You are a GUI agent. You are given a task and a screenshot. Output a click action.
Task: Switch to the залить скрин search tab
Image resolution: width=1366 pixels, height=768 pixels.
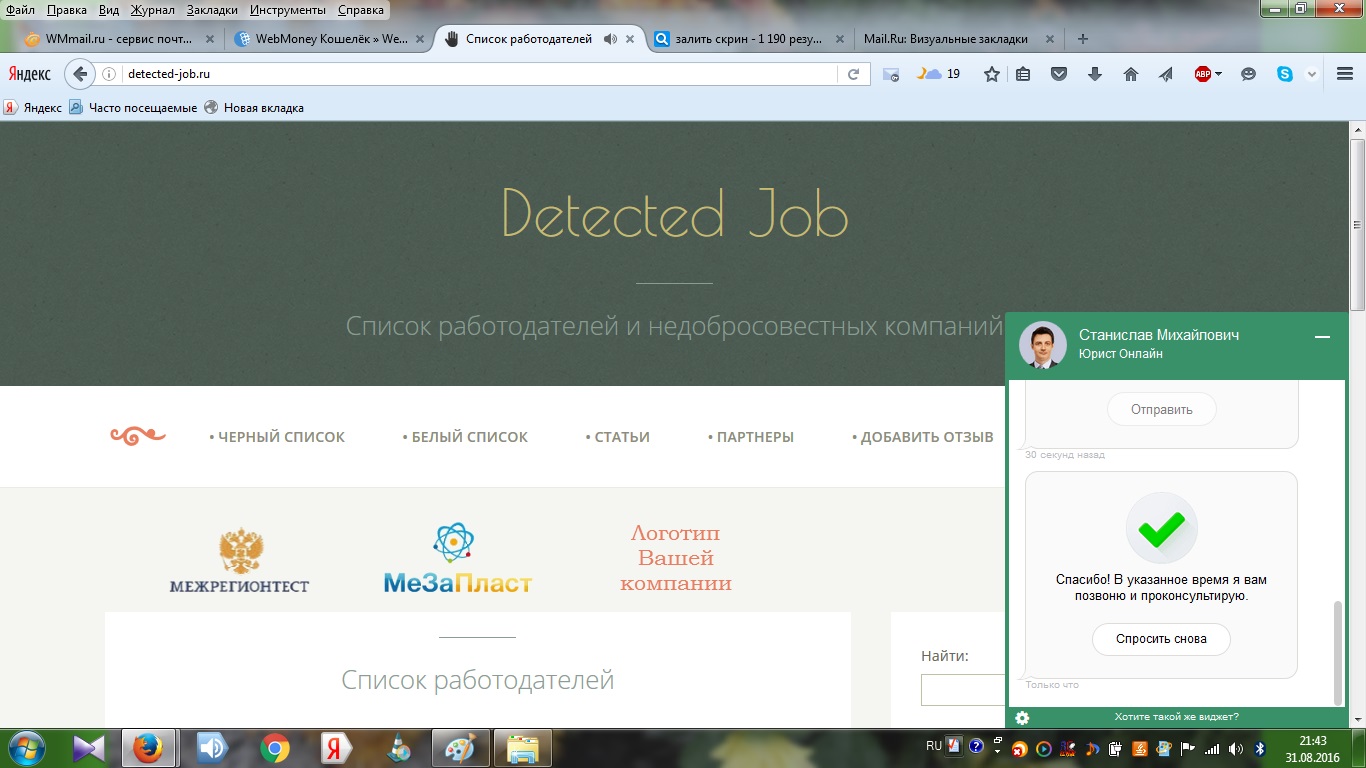click(750, 39)
